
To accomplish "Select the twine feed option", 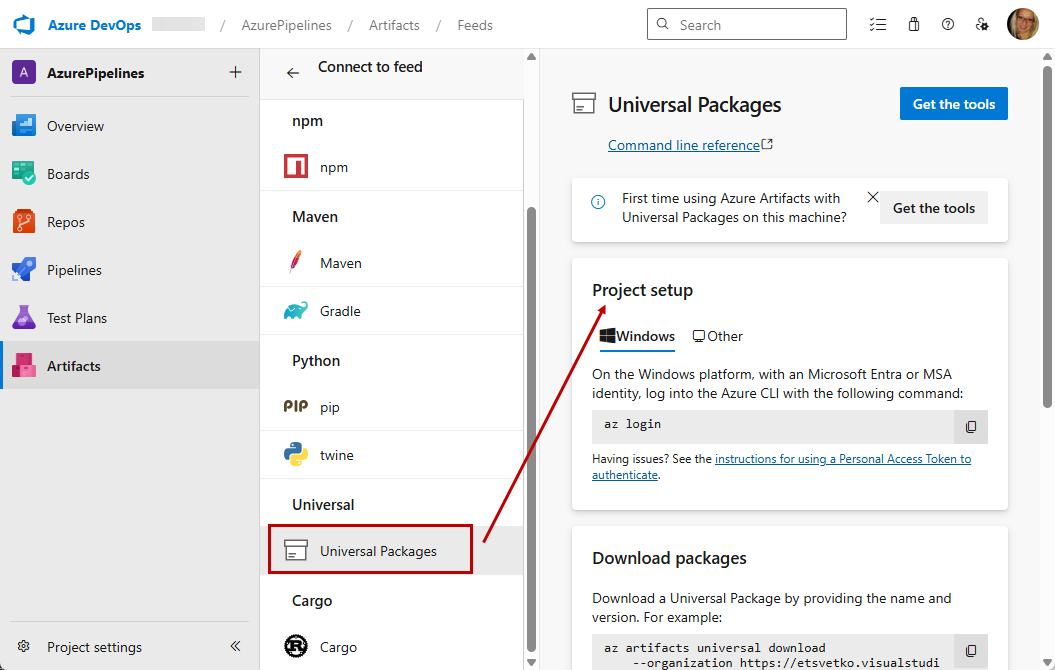I will click(392, 455).
